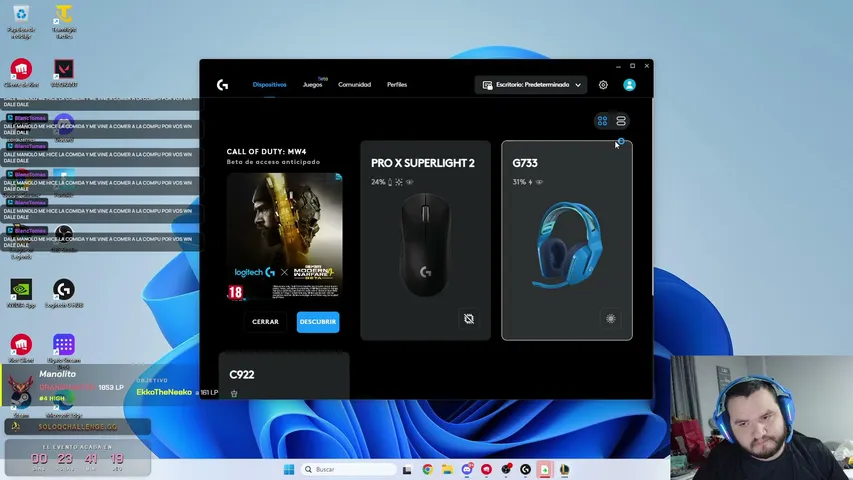
Task: Click small icon under C922 title
Action: pyautogui.click(x=234, y=393)
